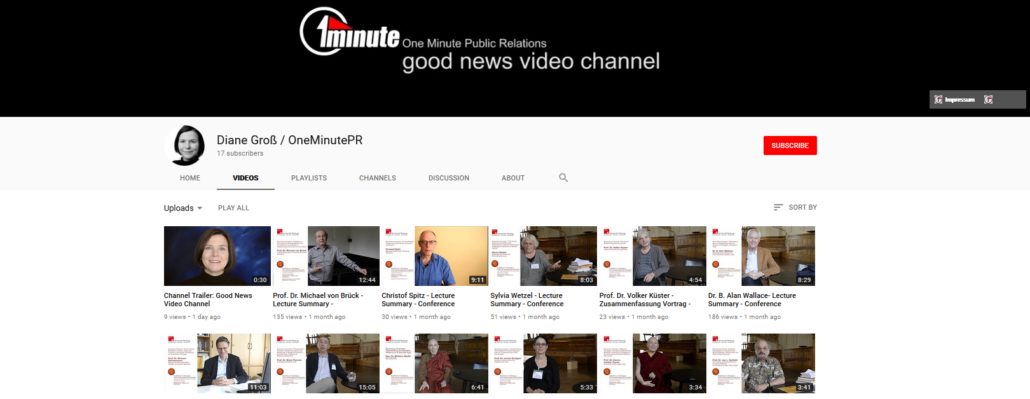1030x399 pixels.
Task: Open the Discussion tab
Action: [449, 178]
